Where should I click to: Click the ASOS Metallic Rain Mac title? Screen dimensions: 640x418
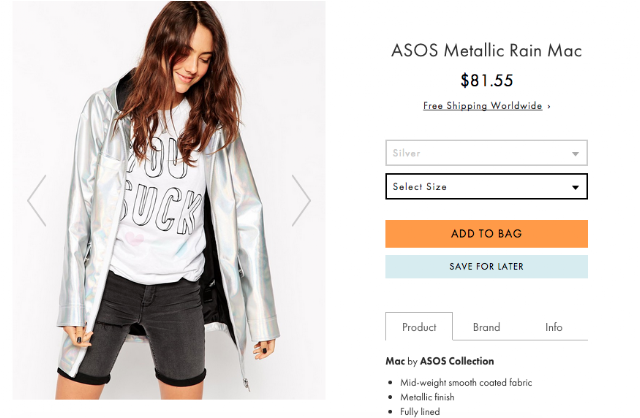[x=486, y=51]
